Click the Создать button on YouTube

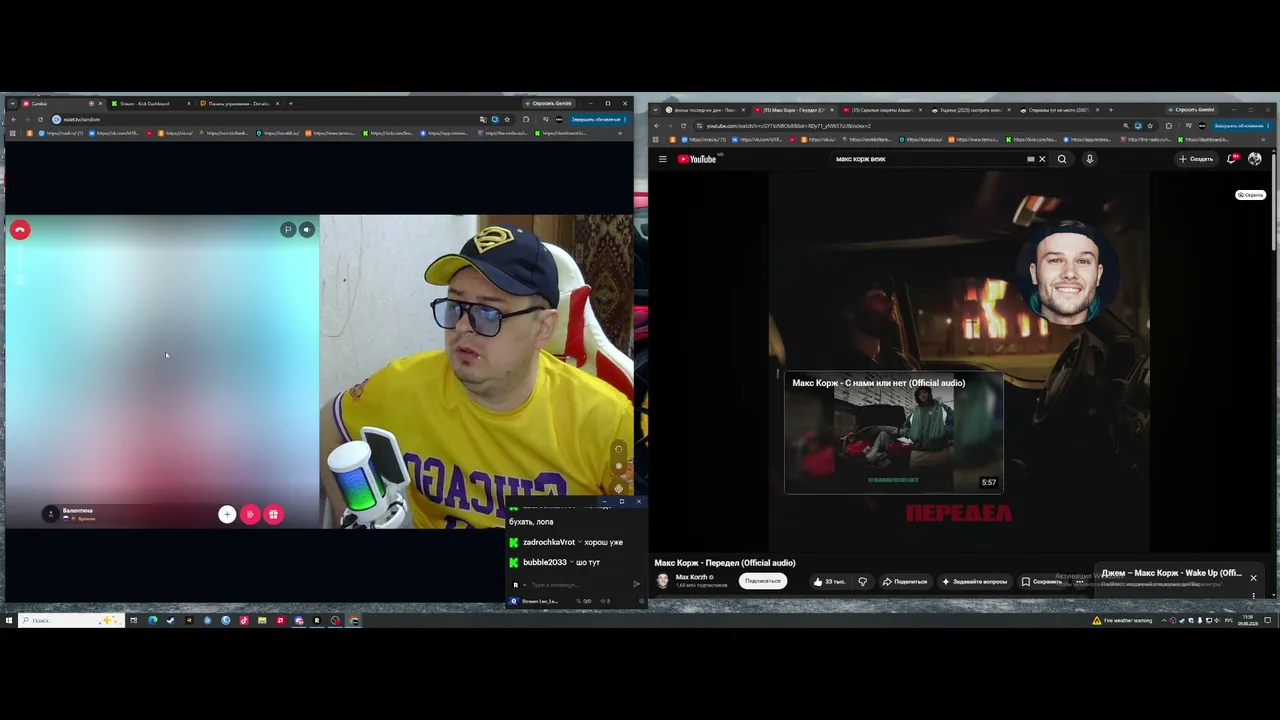click(1196, 159)
